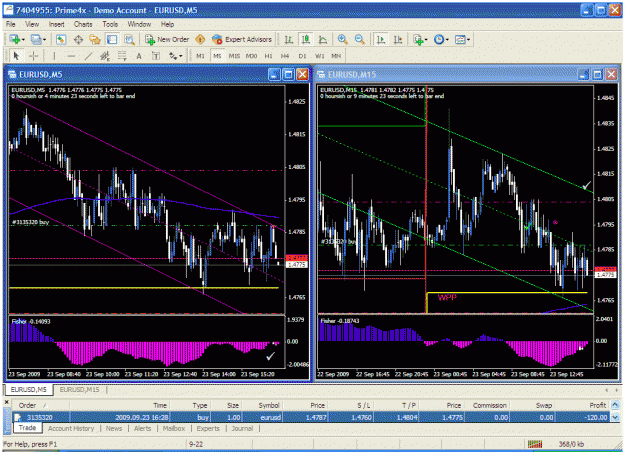Choose the text (A) drawing tool
The image size is (625, 452).
pyautogui.click(x=139, y=56)
